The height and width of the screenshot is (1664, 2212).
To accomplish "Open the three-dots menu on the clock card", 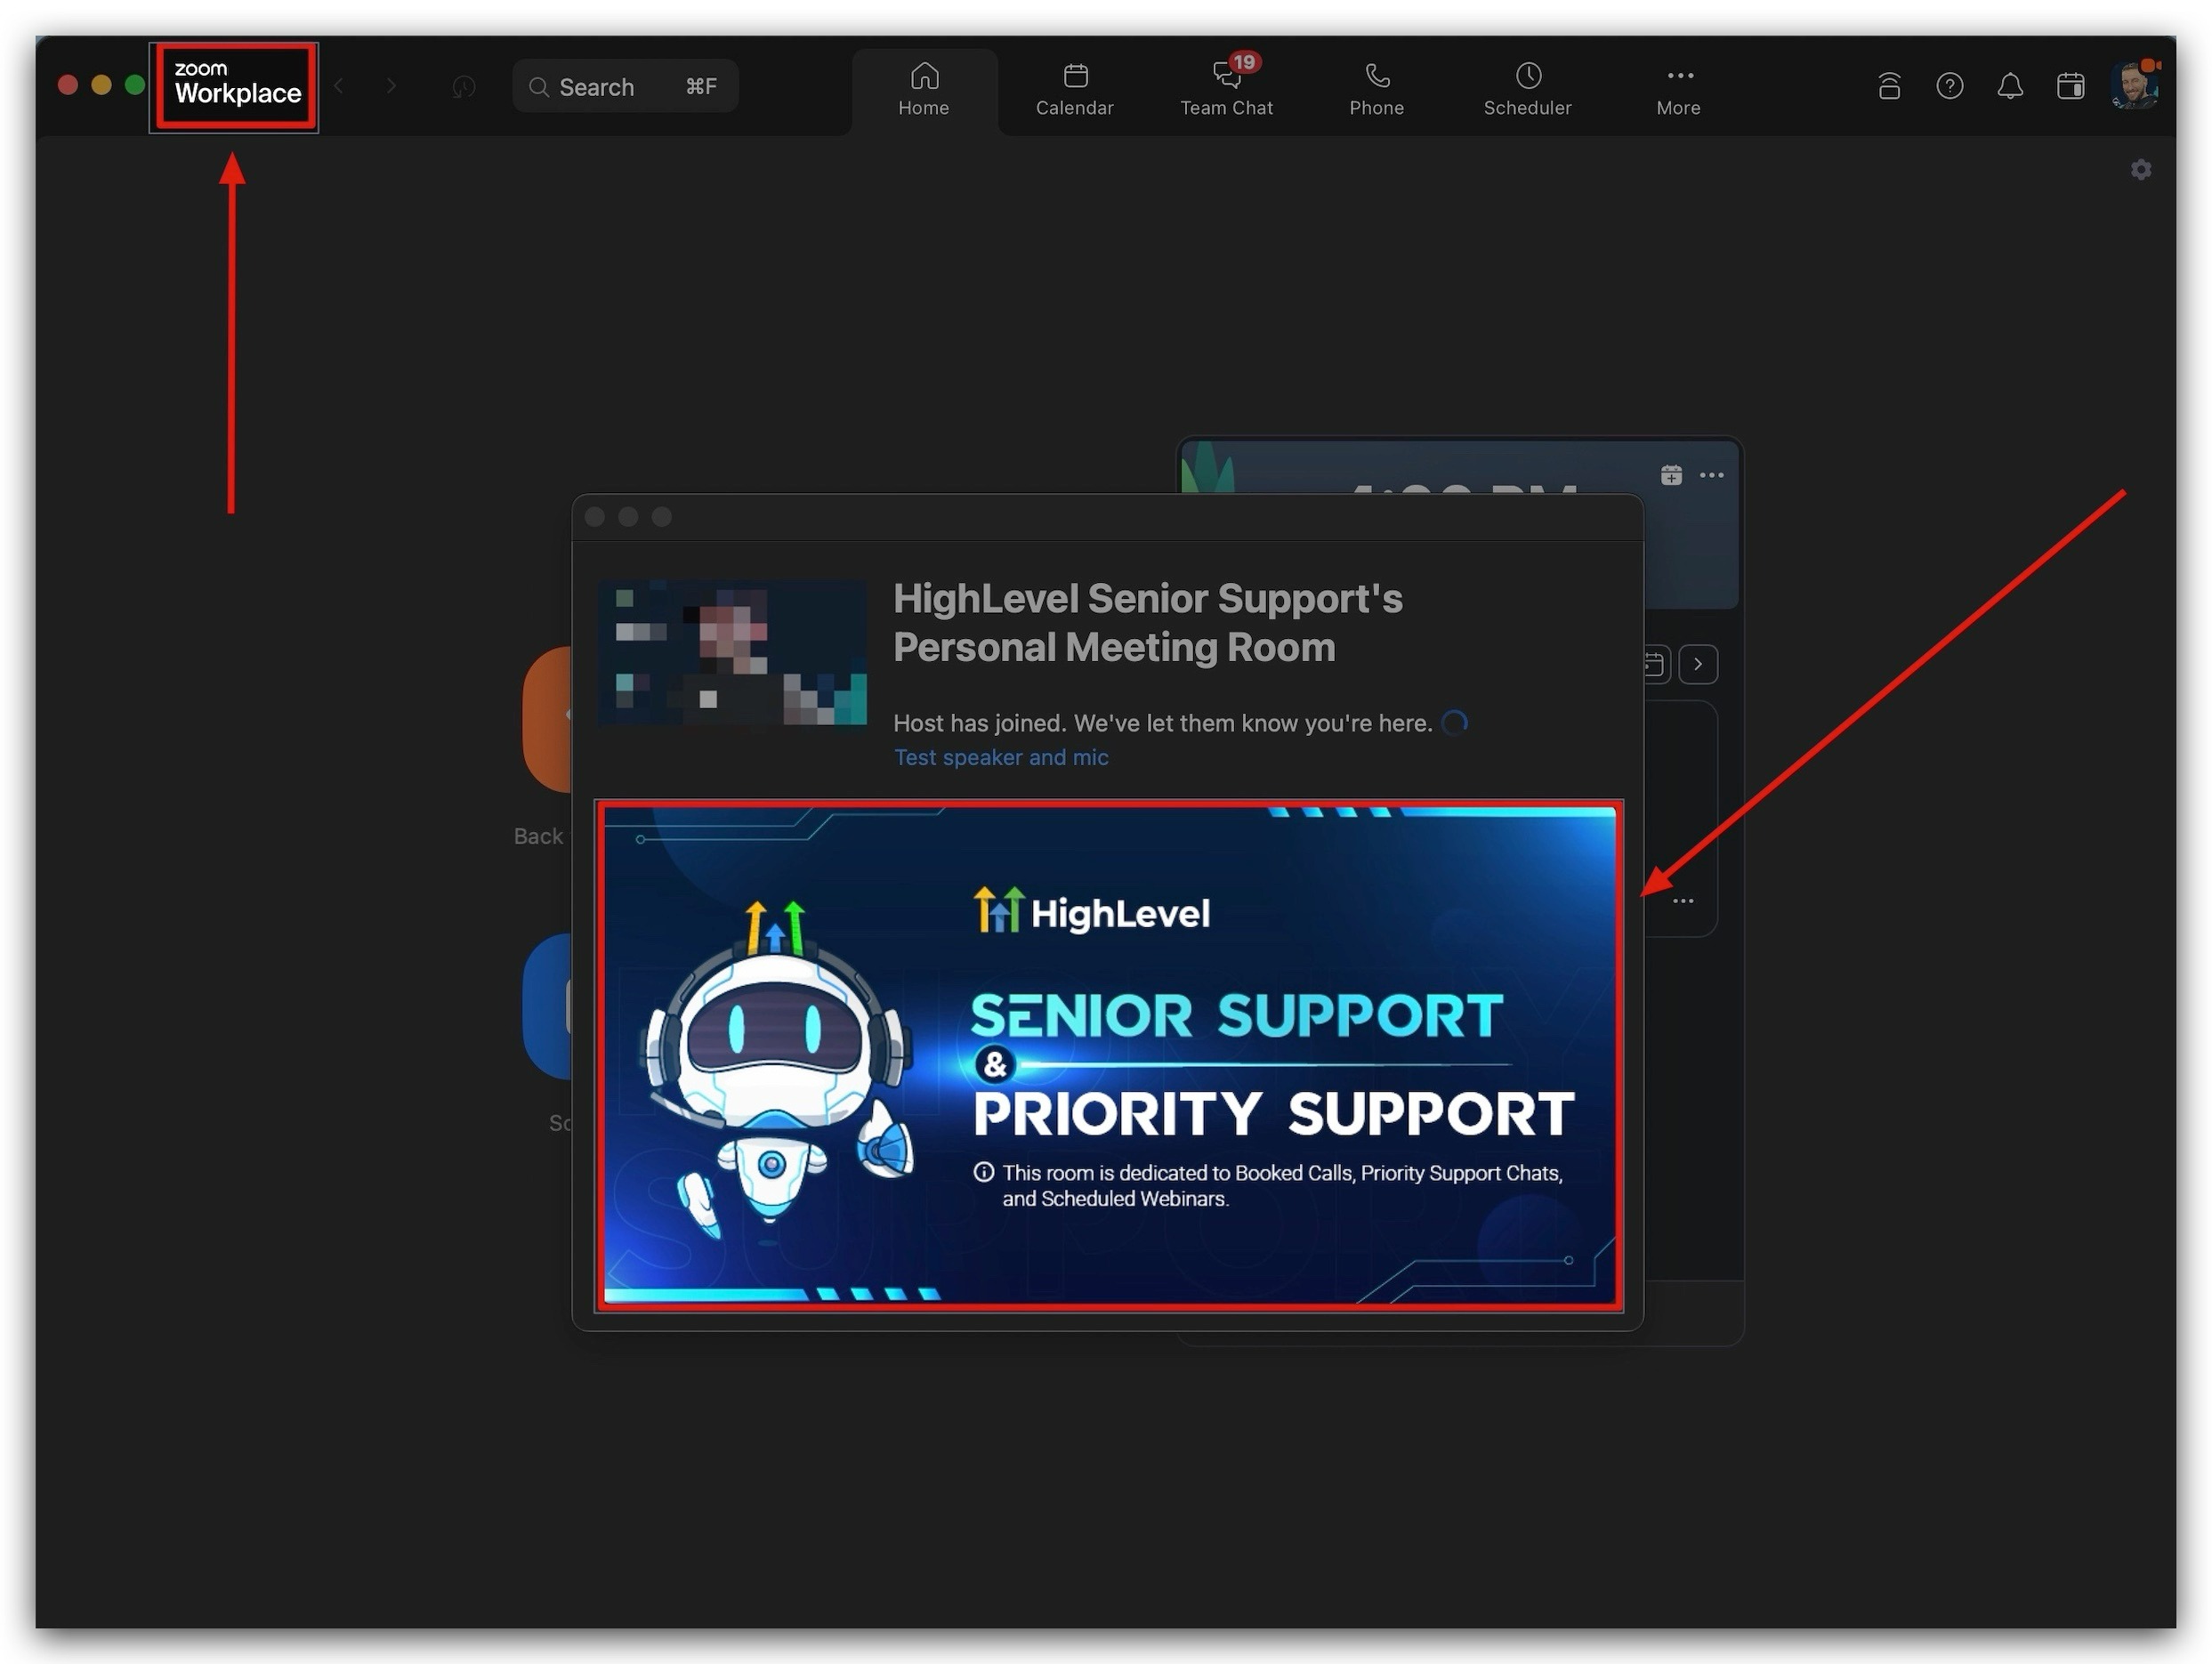I will coord(1711,475).
